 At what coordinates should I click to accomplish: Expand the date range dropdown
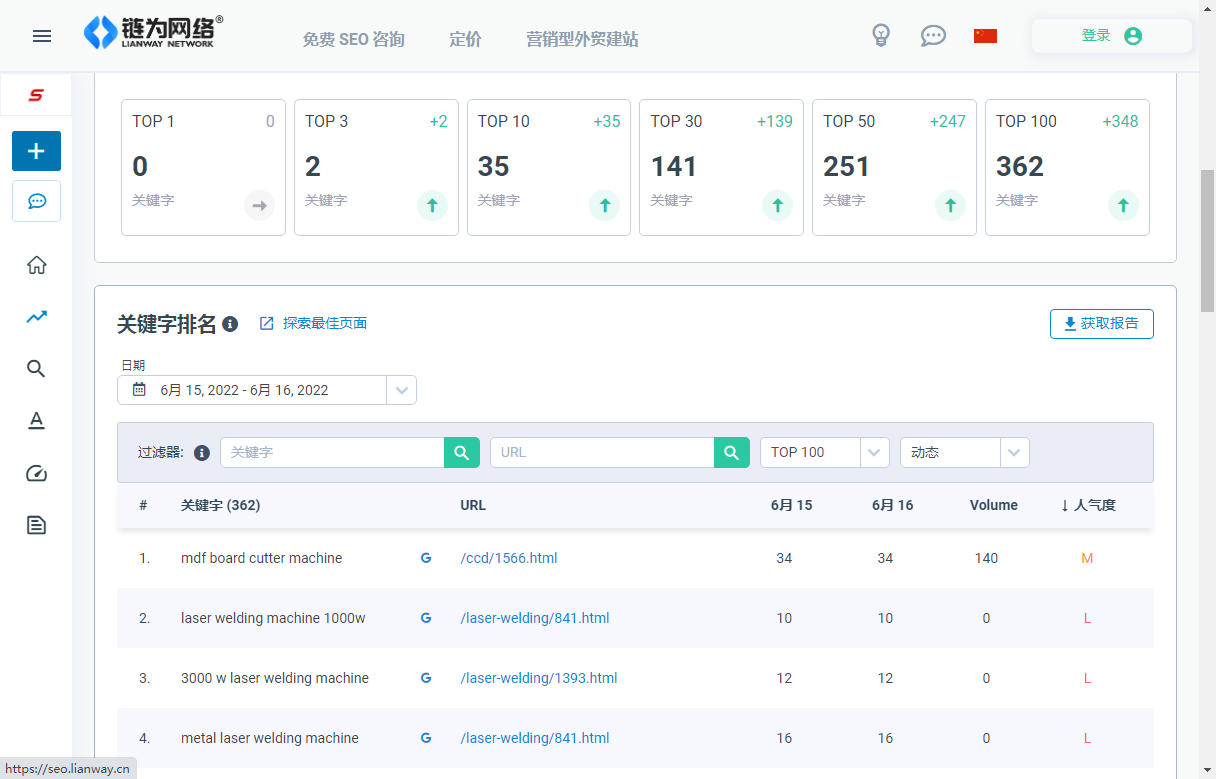tap(401, 390)
